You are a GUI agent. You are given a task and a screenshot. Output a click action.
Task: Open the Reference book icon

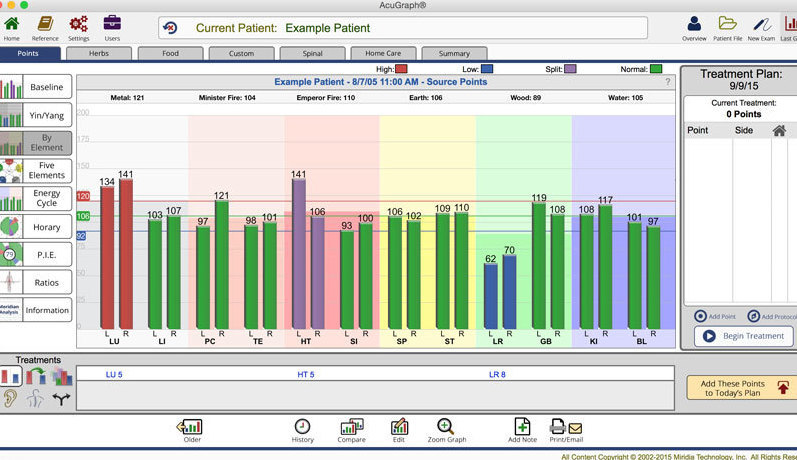click(45, 24)
